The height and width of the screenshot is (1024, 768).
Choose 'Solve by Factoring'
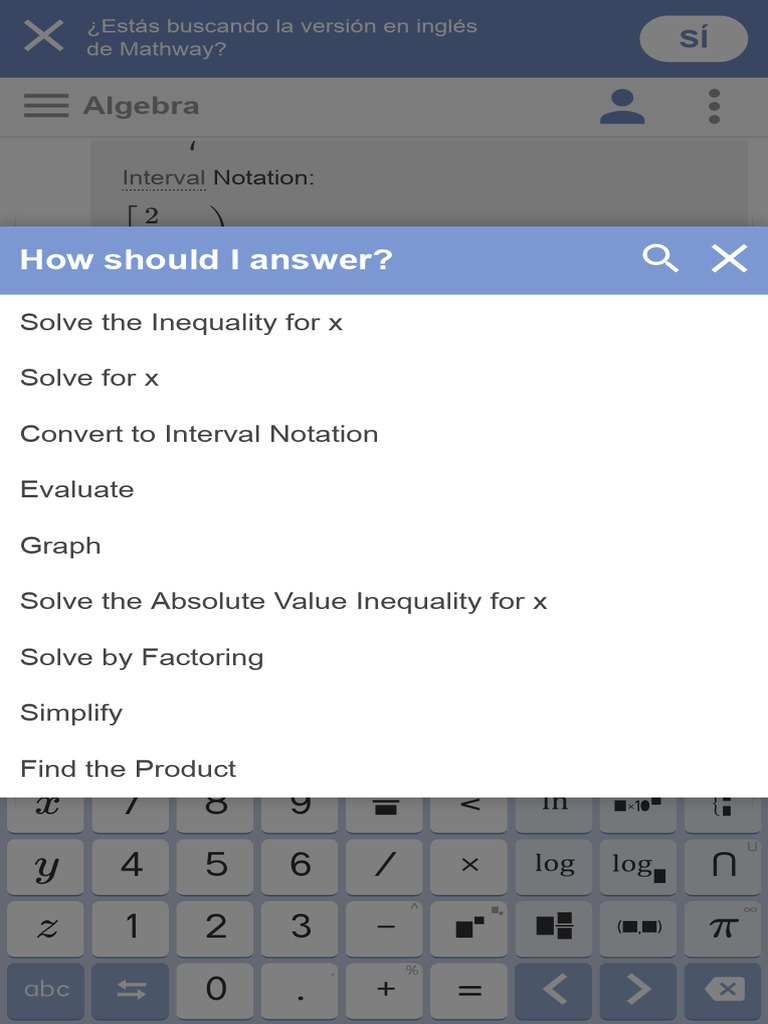pyautogui.click(x=142, y=657)
